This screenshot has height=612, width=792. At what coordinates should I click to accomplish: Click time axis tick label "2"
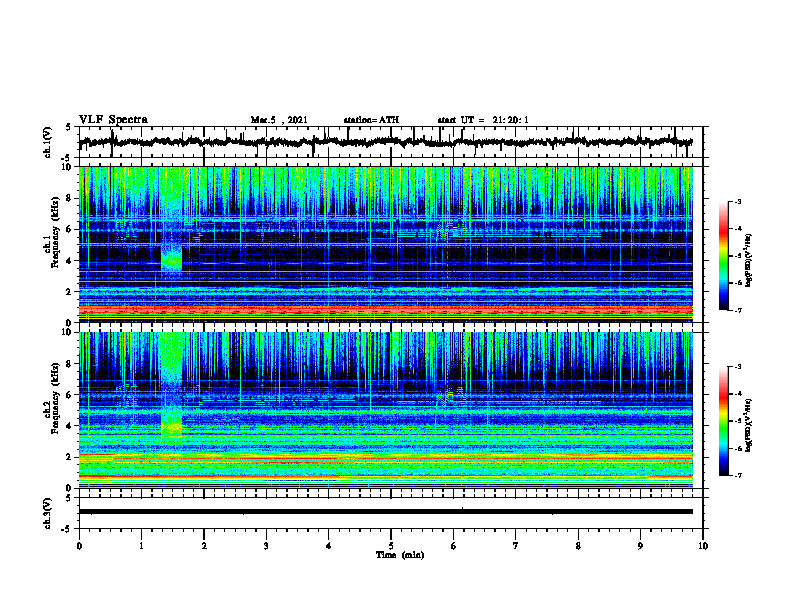click(x=204, y=546)
